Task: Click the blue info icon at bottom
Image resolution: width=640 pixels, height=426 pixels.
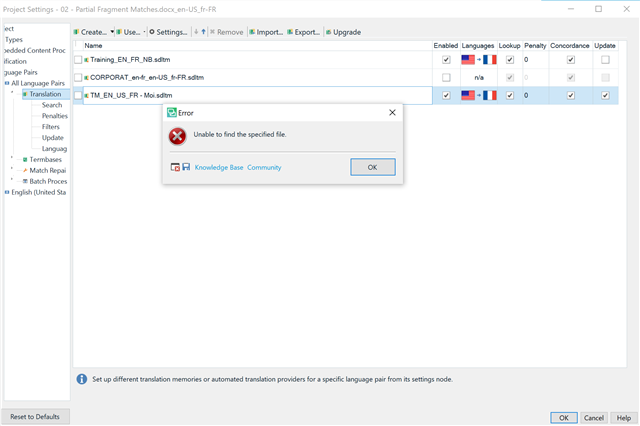Action: pos(82,379)
